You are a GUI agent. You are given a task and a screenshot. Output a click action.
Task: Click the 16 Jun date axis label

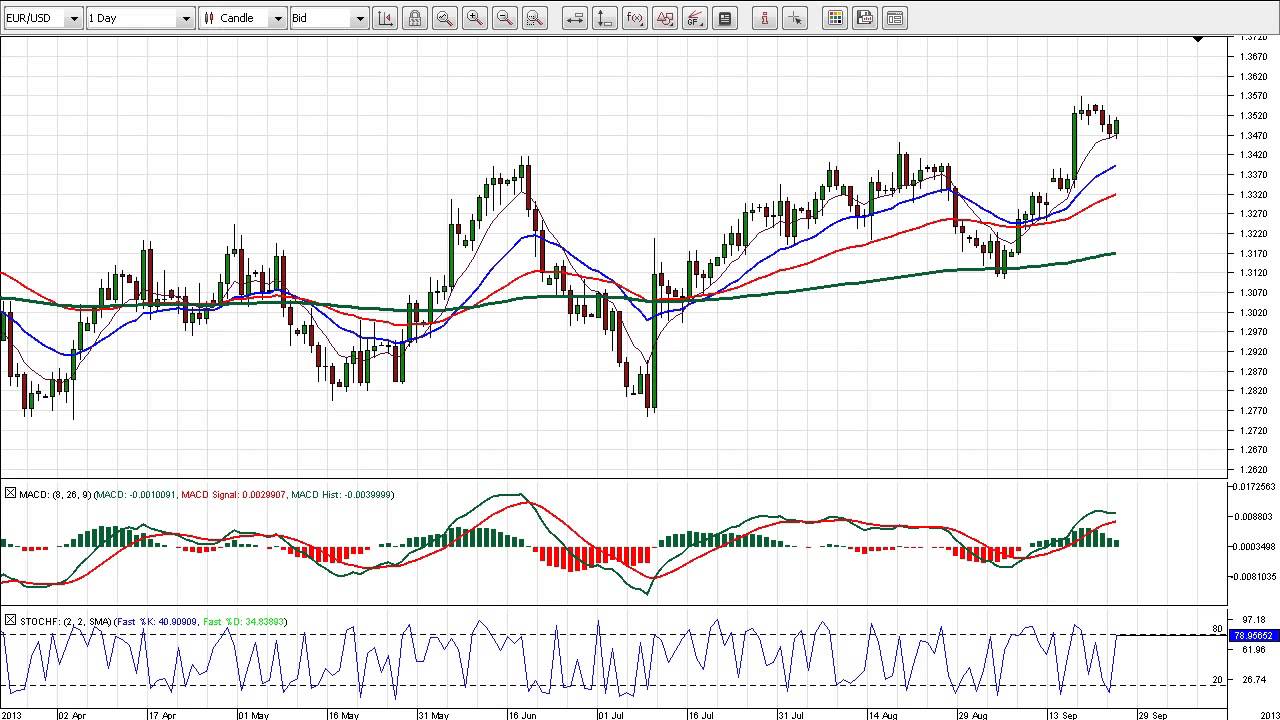pos(523,715)
